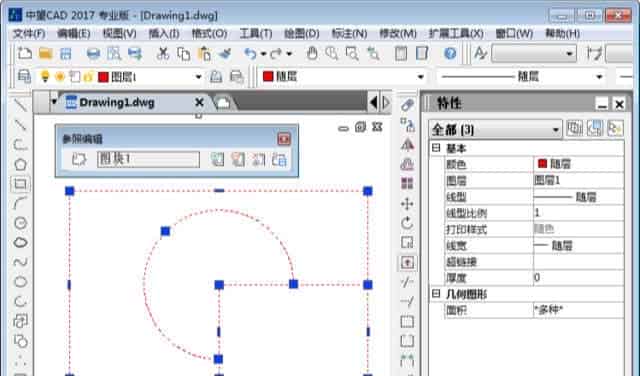640x376 pixels.
Task: Click the 线型比例 value field
Action: [x=578, y=213]
